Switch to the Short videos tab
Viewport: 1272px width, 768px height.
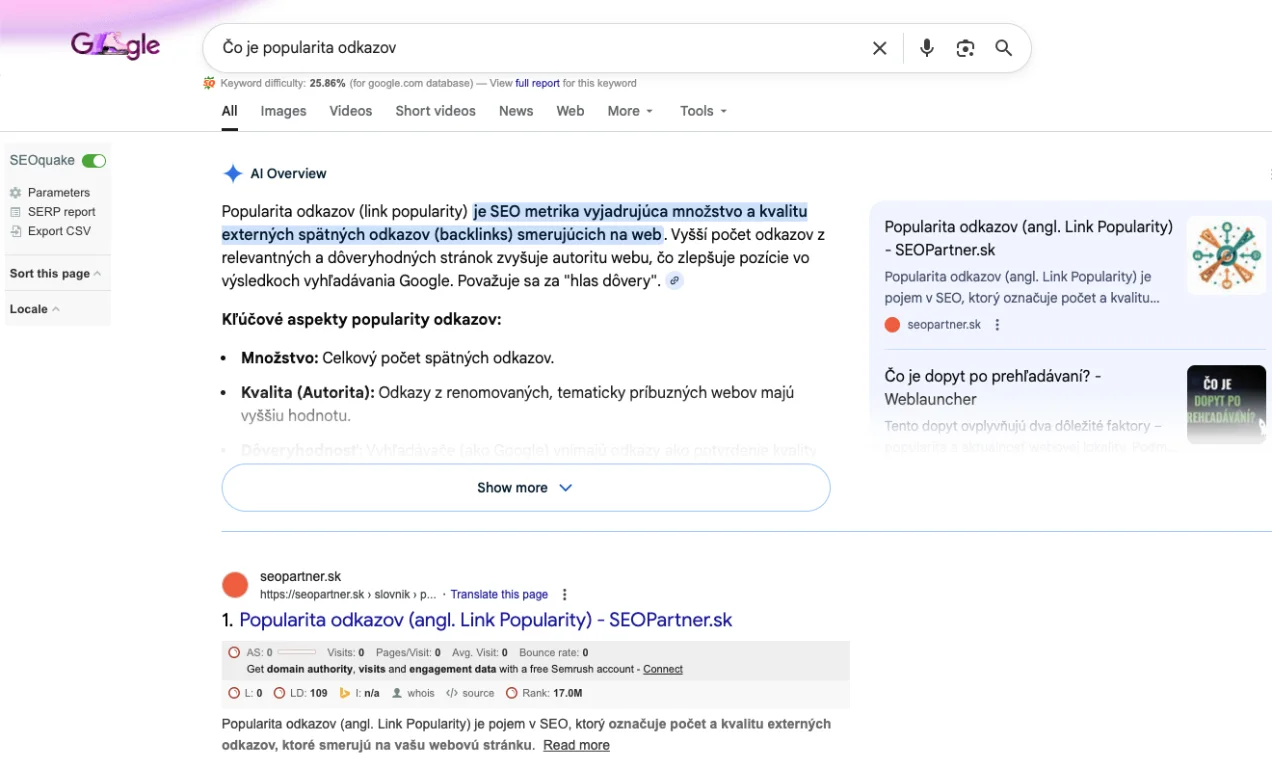point(435,111)
